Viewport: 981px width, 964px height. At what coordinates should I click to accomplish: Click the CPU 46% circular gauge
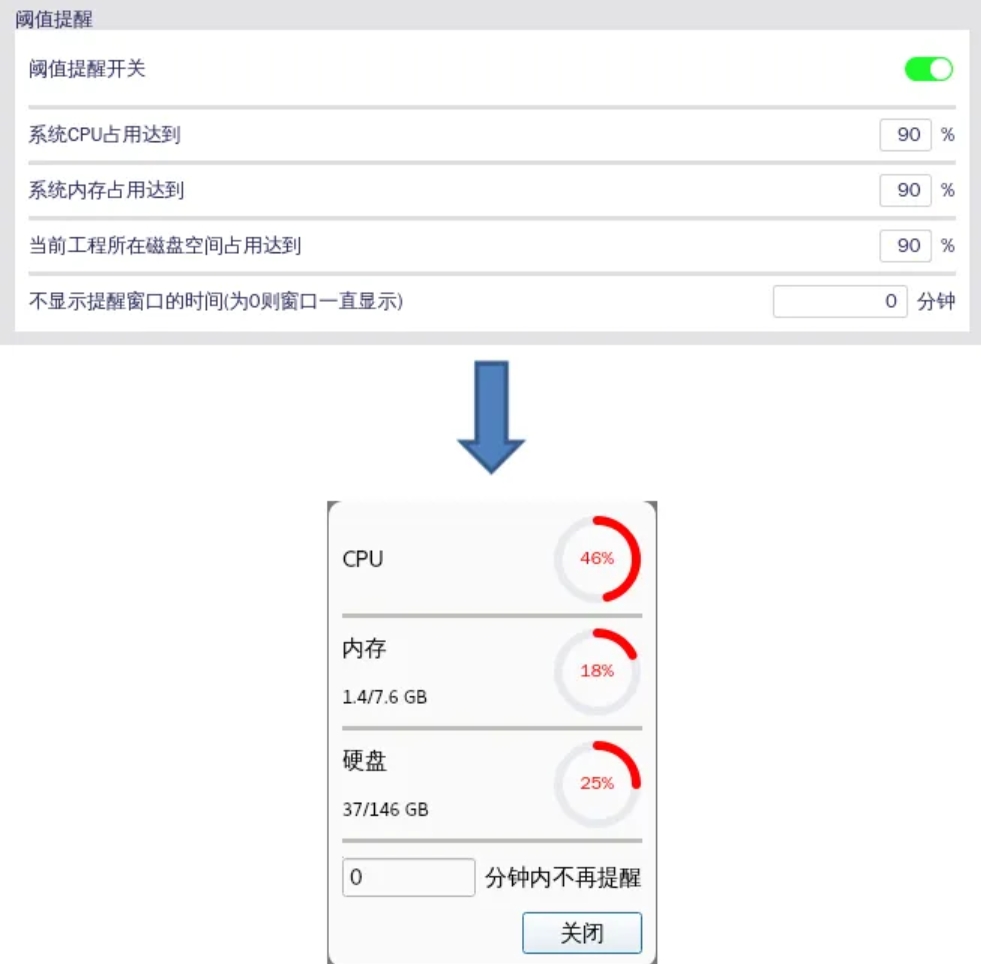click(x=597, y=559)
